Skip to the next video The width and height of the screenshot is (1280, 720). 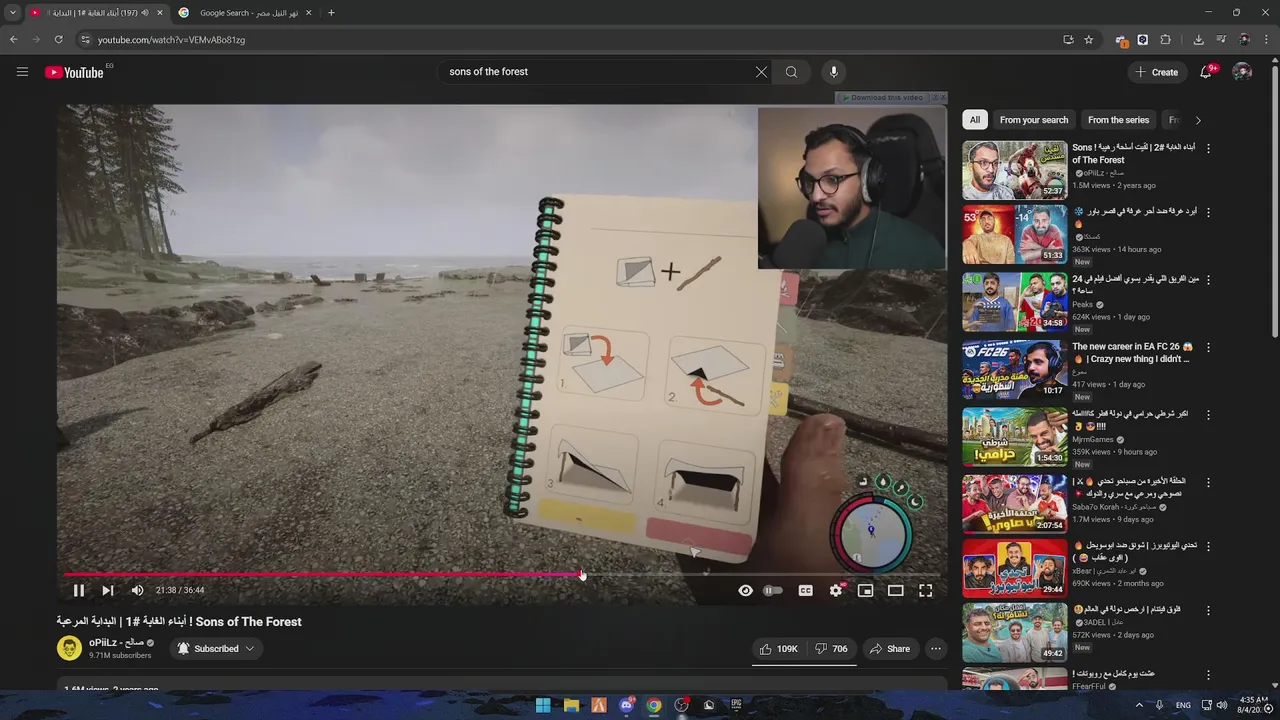[107, 590]
